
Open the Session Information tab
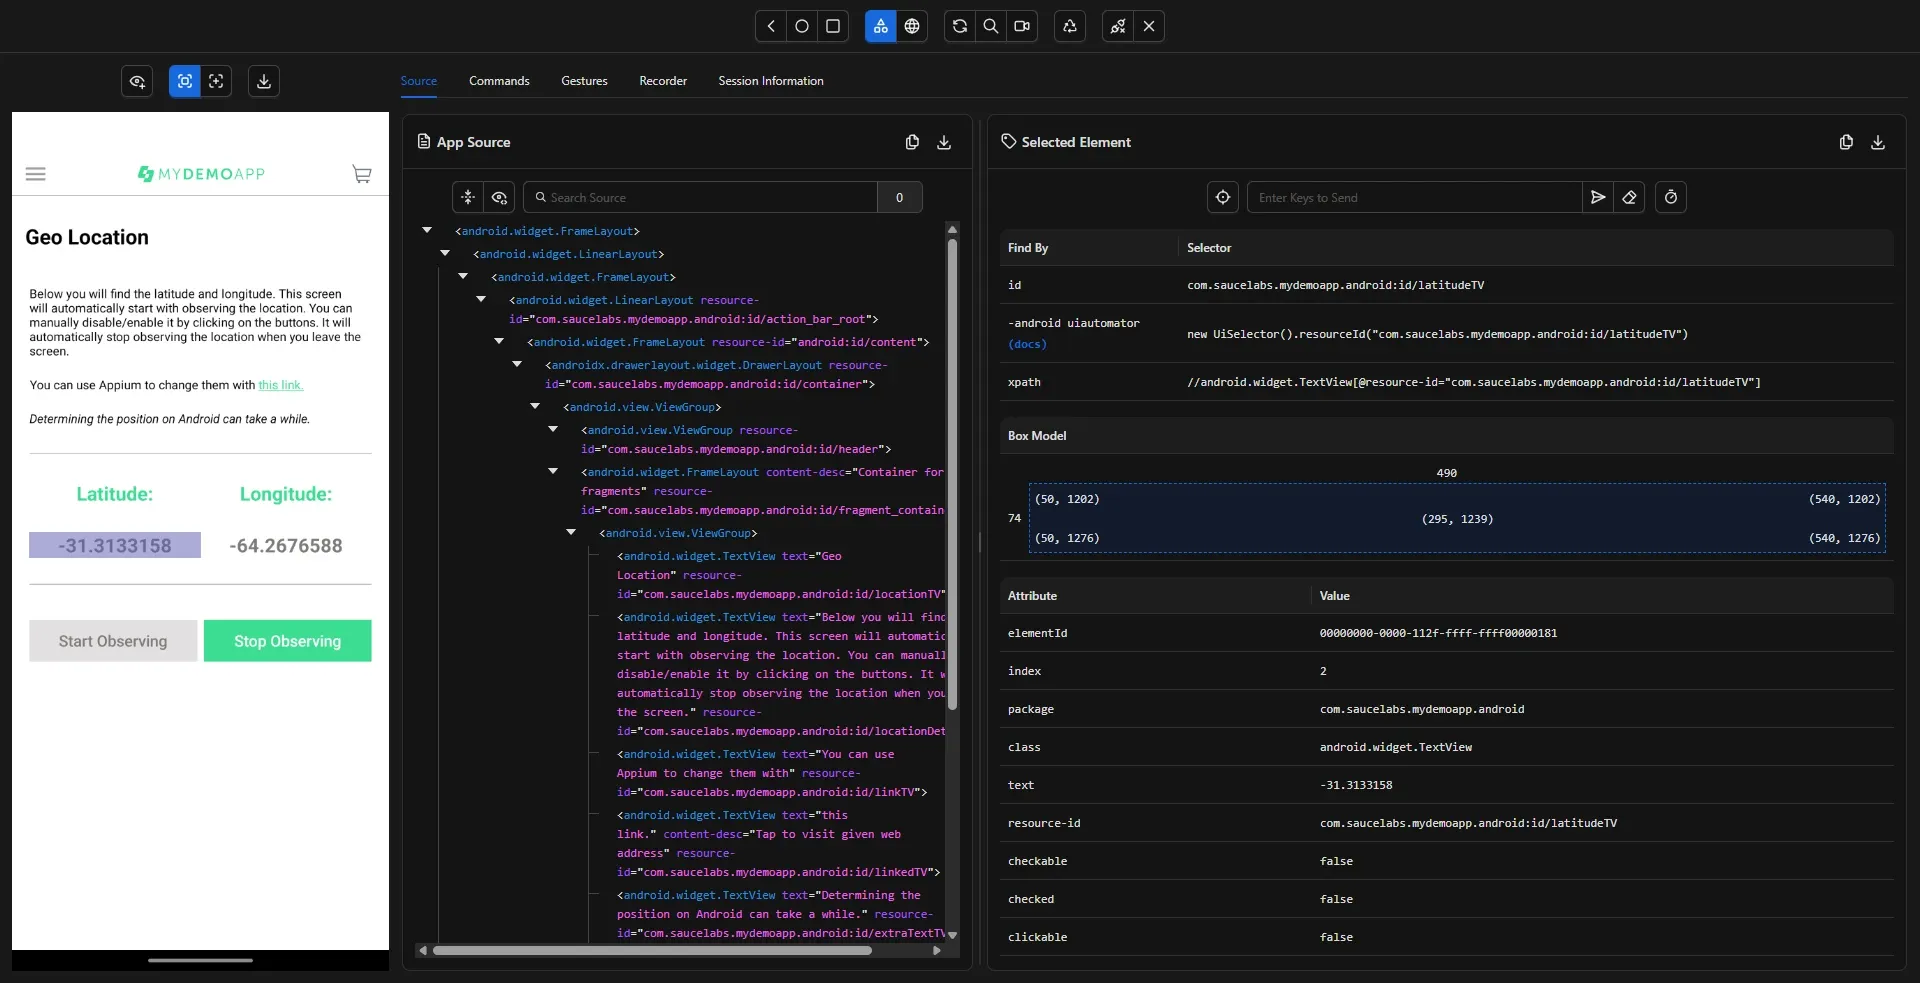[x=771, y=81]
